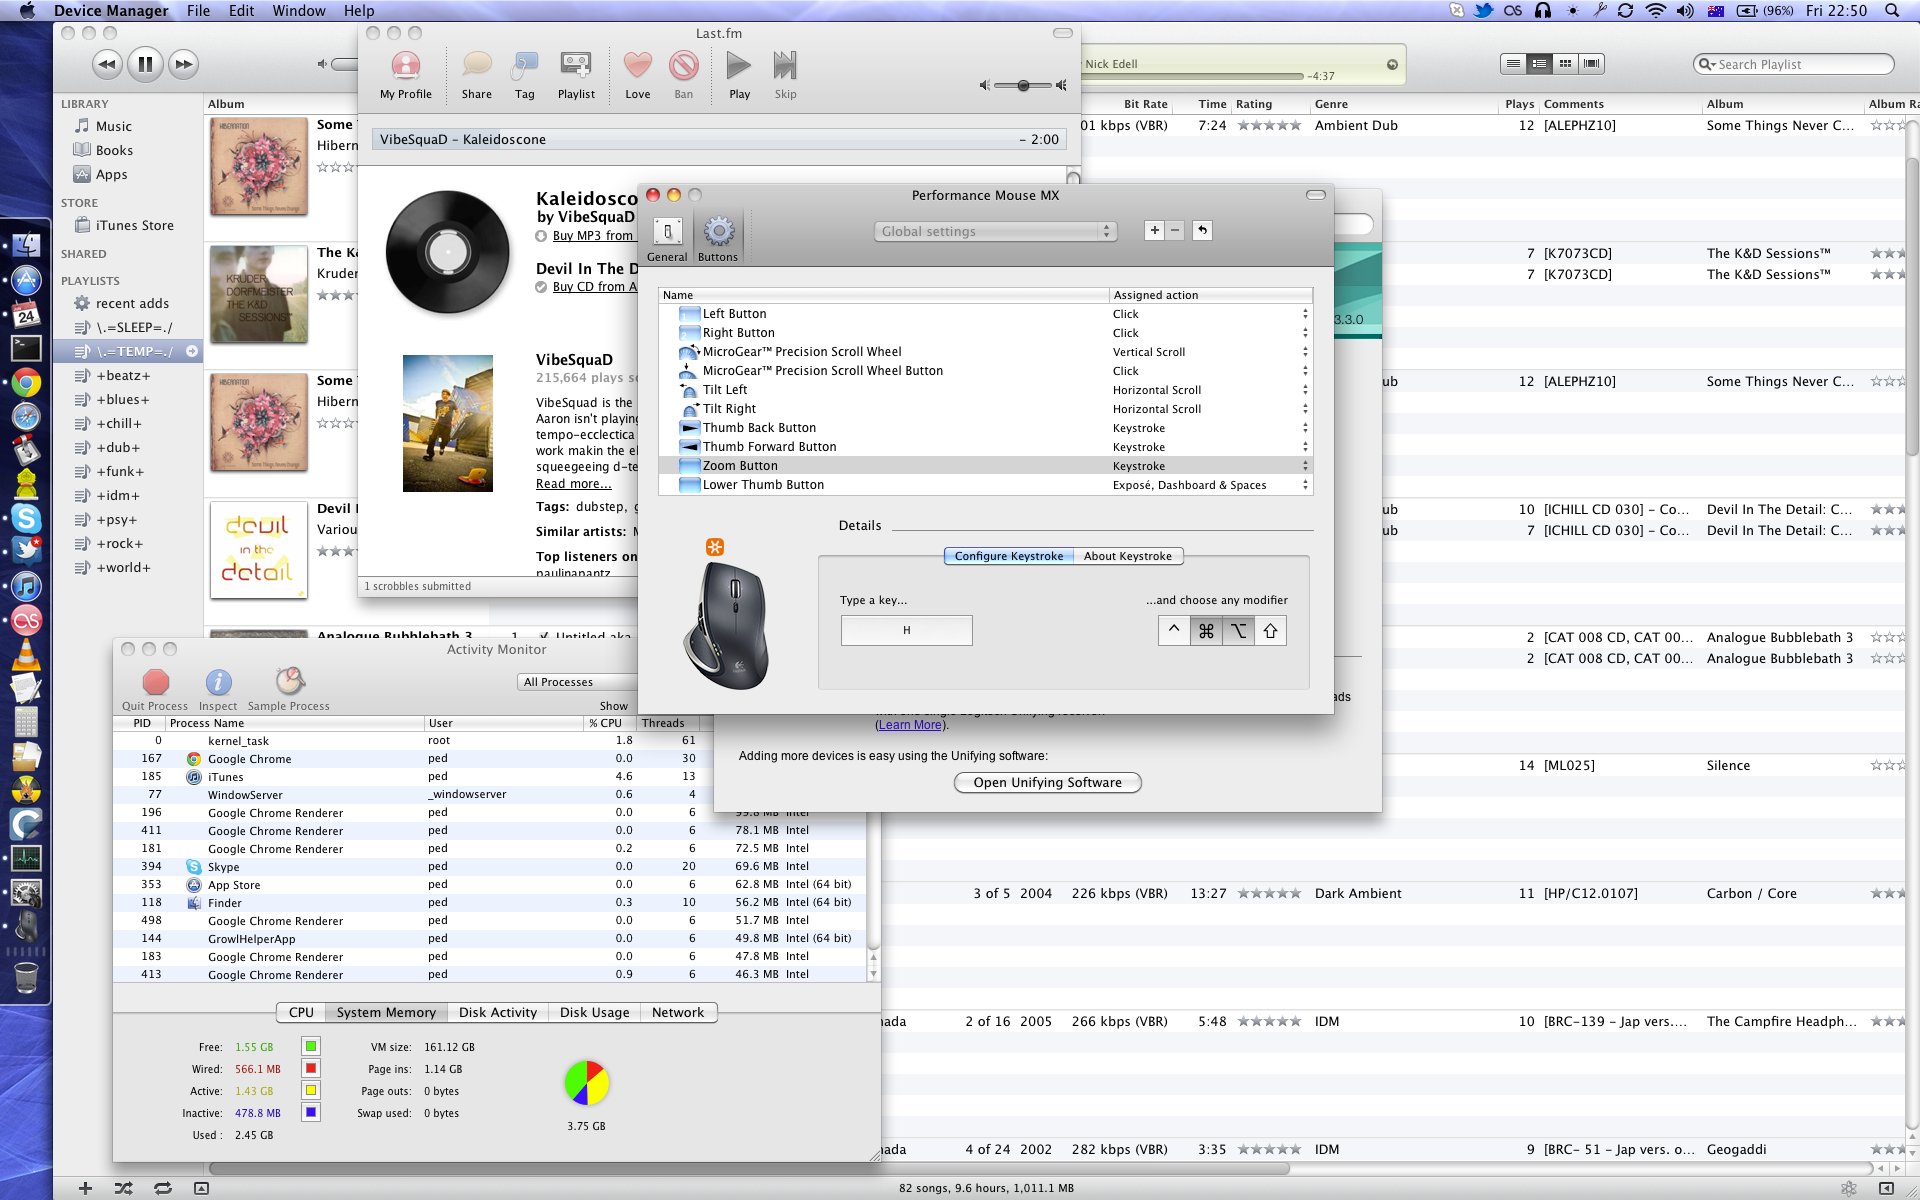The height and width of the screenshot is (1200, 1920).
Task: Toggle repeat in iTunes bottom bar
Action: (162, 1188)
